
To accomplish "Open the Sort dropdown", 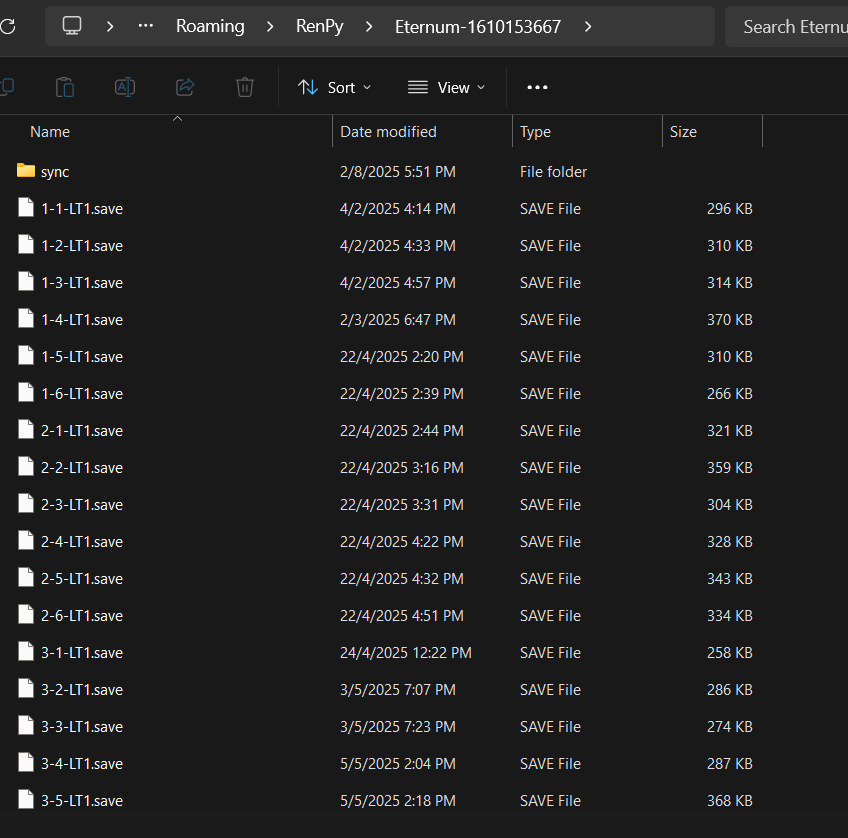I will [x=335, y=87].
